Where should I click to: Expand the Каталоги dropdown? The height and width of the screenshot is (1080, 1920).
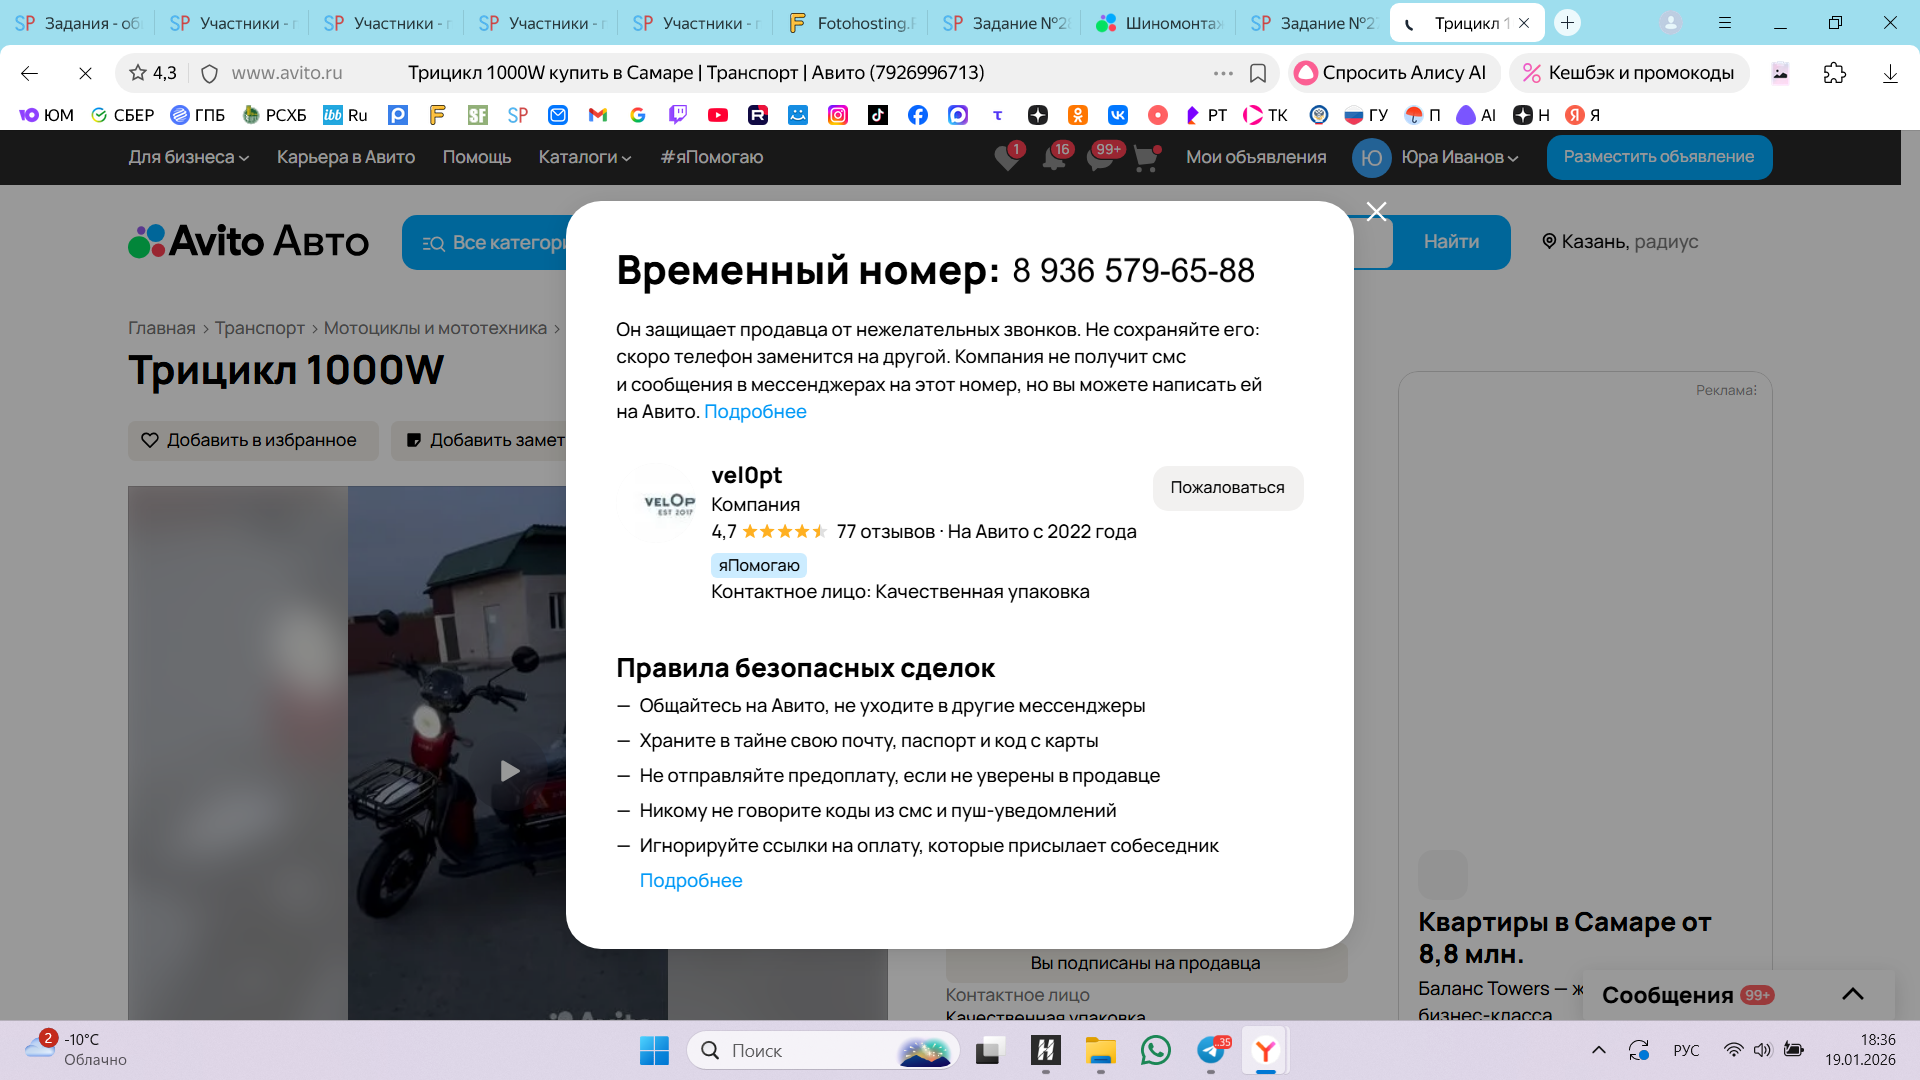point(584,157)
